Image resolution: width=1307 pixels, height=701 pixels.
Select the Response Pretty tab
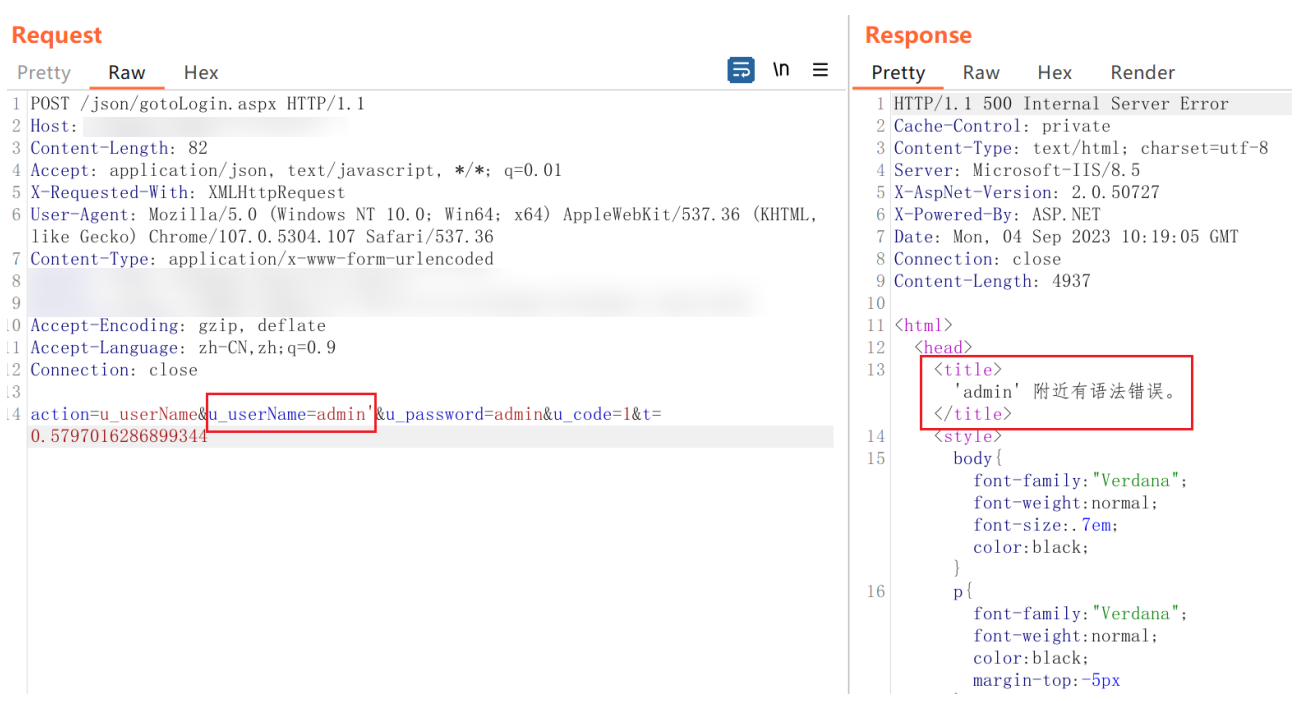tap(898, 73)
